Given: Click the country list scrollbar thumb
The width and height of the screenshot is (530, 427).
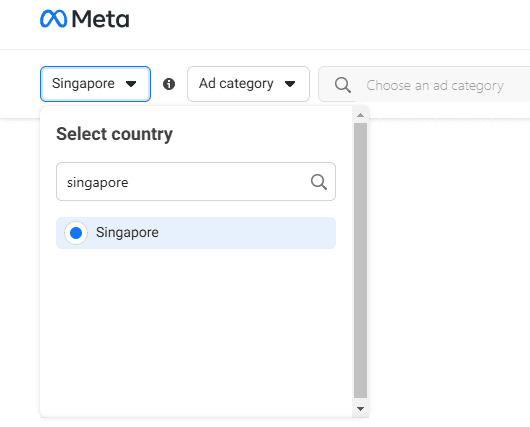Looking at the screenshot, I should [361, 261].
